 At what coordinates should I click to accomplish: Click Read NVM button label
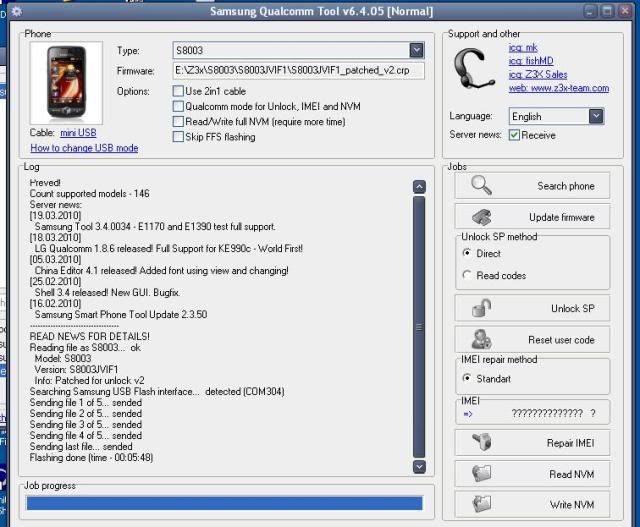point(571,474)
